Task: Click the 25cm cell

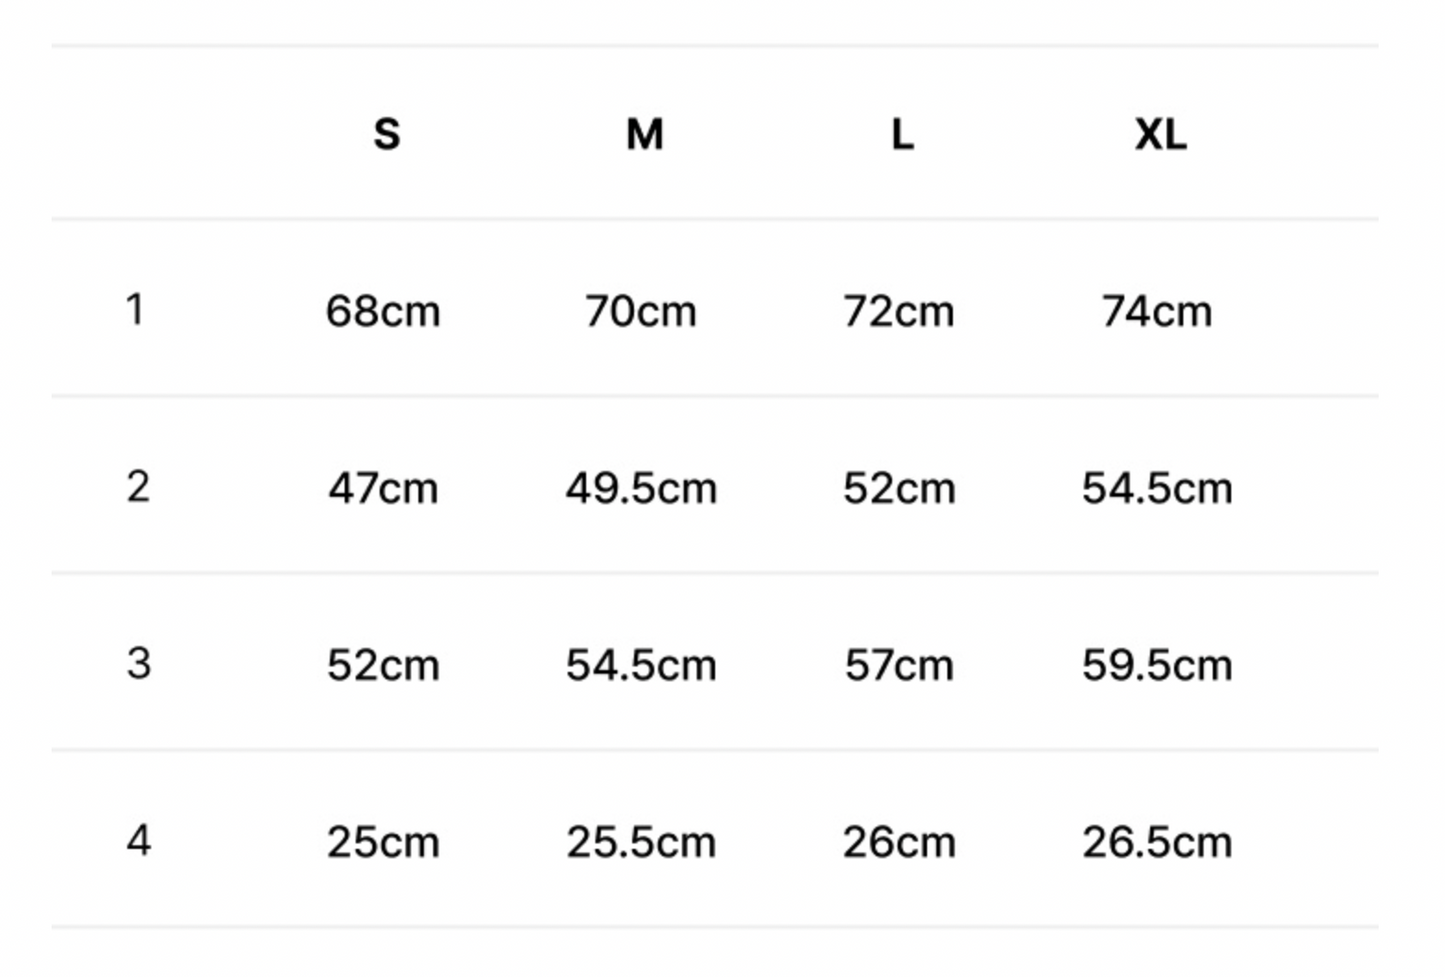Action: pyautogui.click(x=383, y=842)
